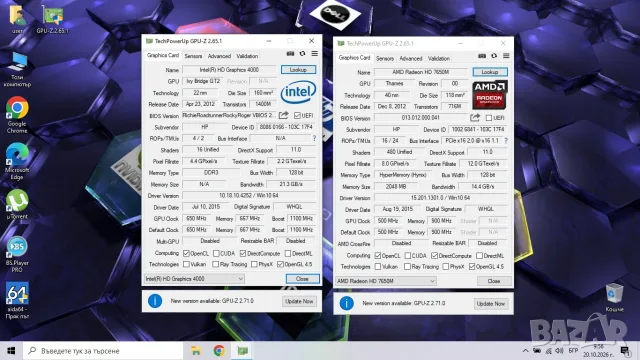
Task: Open Chrome from taskbar
Action: [x=219, y=351]
